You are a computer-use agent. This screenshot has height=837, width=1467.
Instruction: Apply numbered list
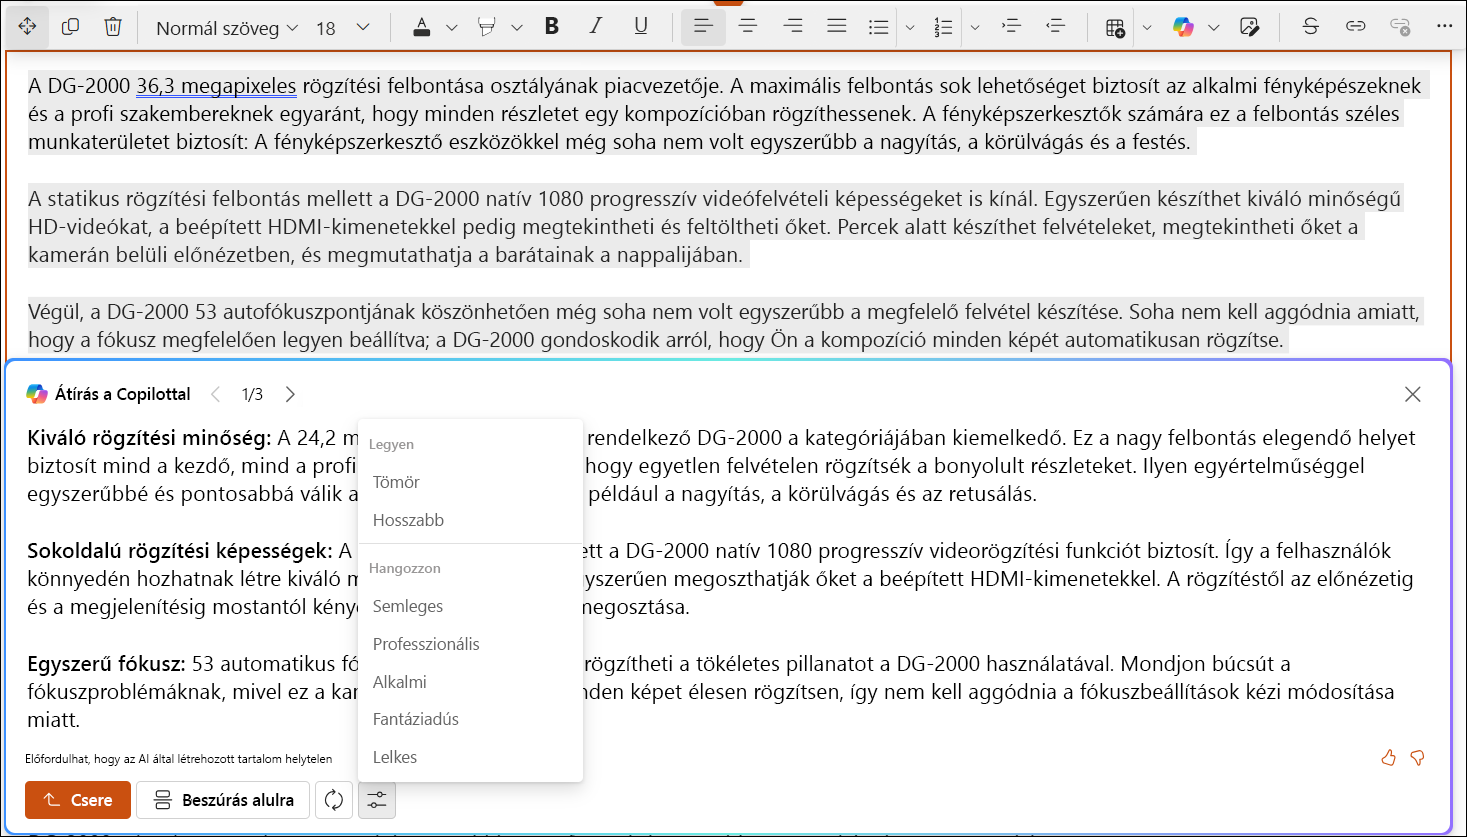(x=943, y=27)
